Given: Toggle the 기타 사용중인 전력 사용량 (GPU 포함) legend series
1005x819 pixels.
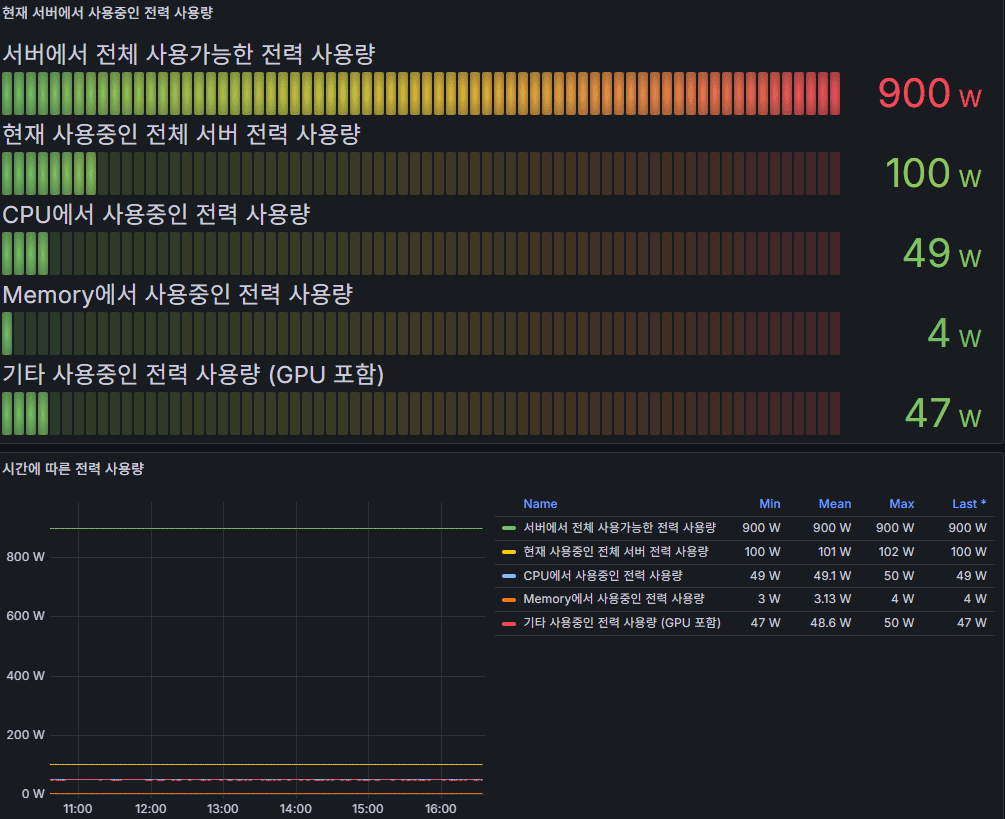Looking at the screenshot, I should (621, 624).
